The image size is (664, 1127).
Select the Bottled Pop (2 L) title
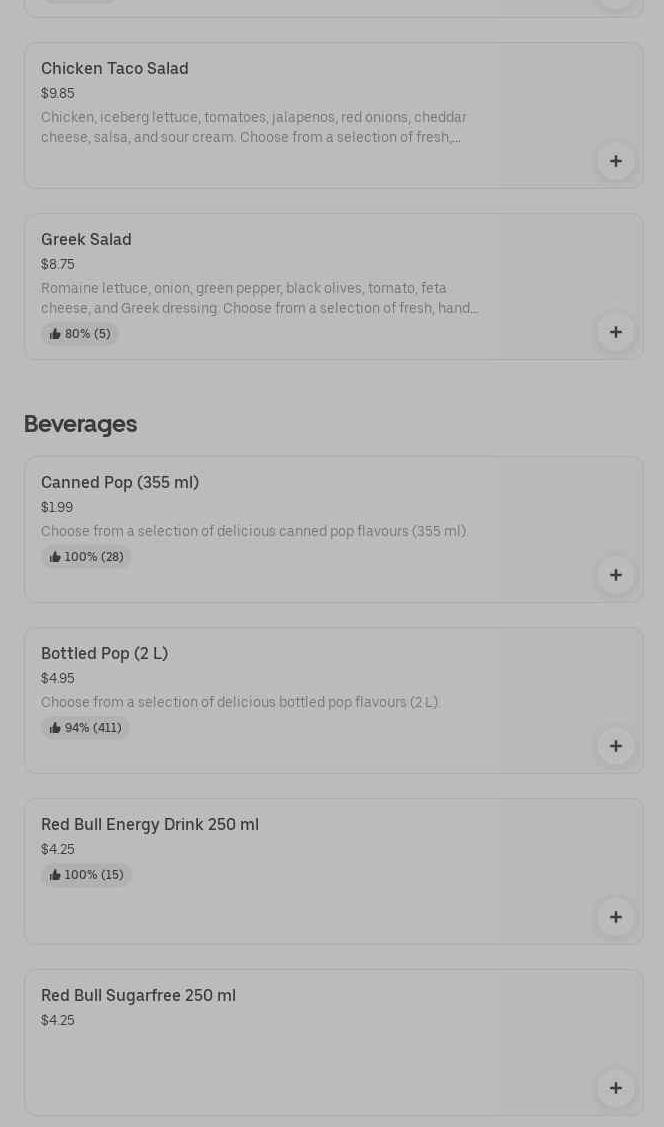click(104, 654)
